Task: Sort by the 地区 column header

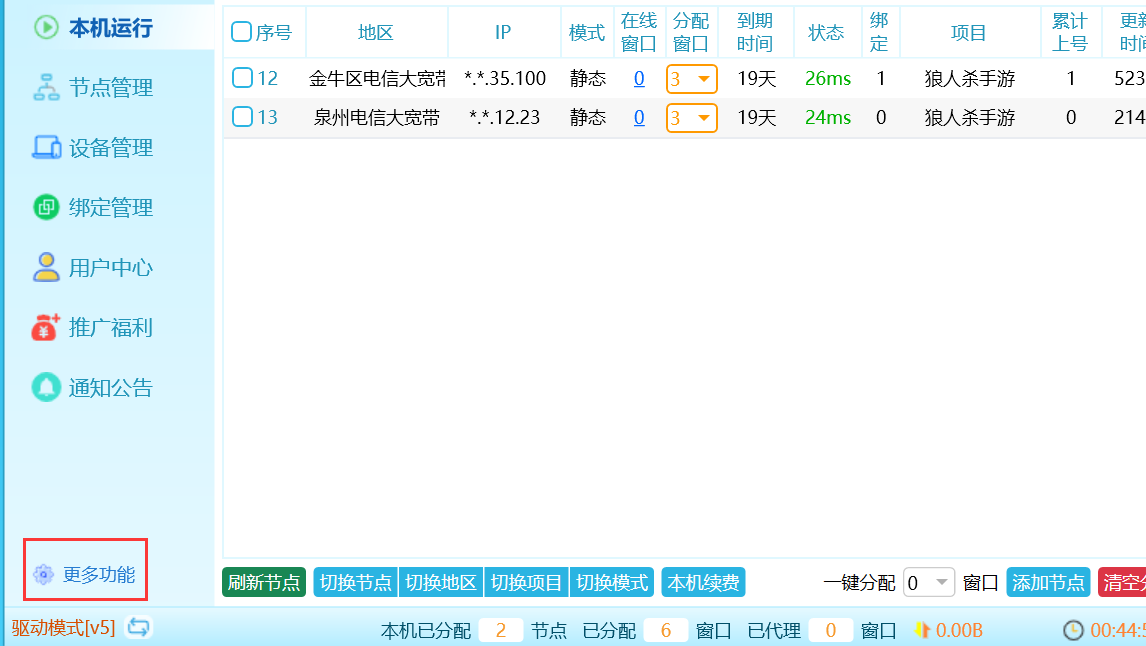Action: click(x=376, y=33)
